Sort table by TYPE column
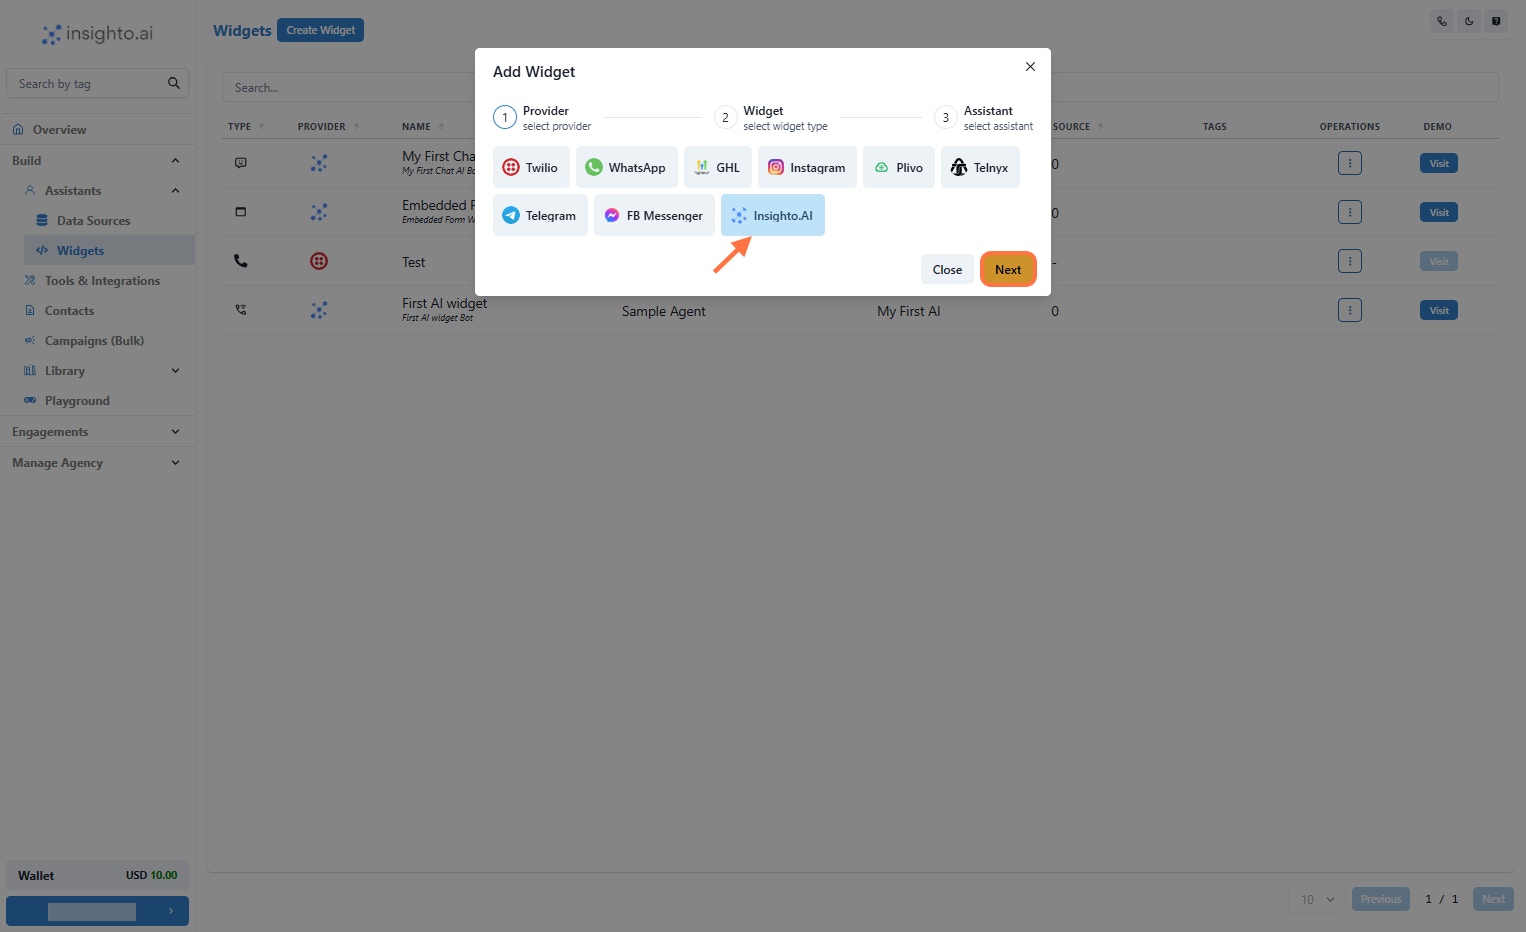The image size is (1526, 932). click(x=246, y=126)
